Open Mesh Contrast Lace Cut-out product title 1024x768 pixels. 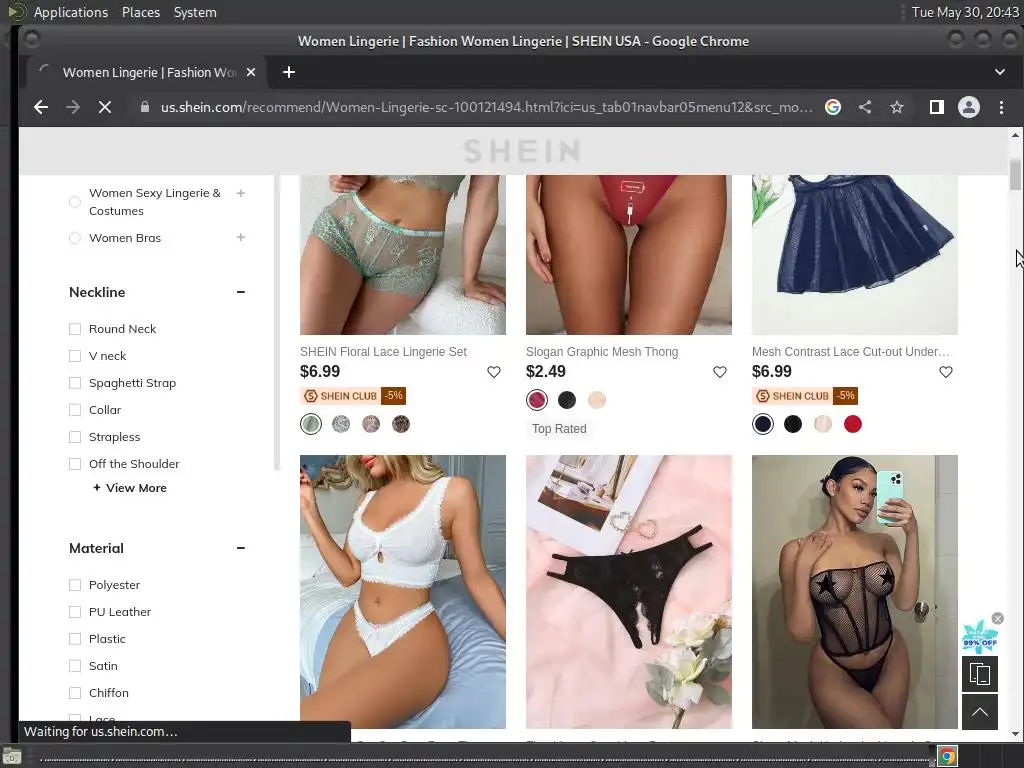pyautogui.click(x=850, y=351)
